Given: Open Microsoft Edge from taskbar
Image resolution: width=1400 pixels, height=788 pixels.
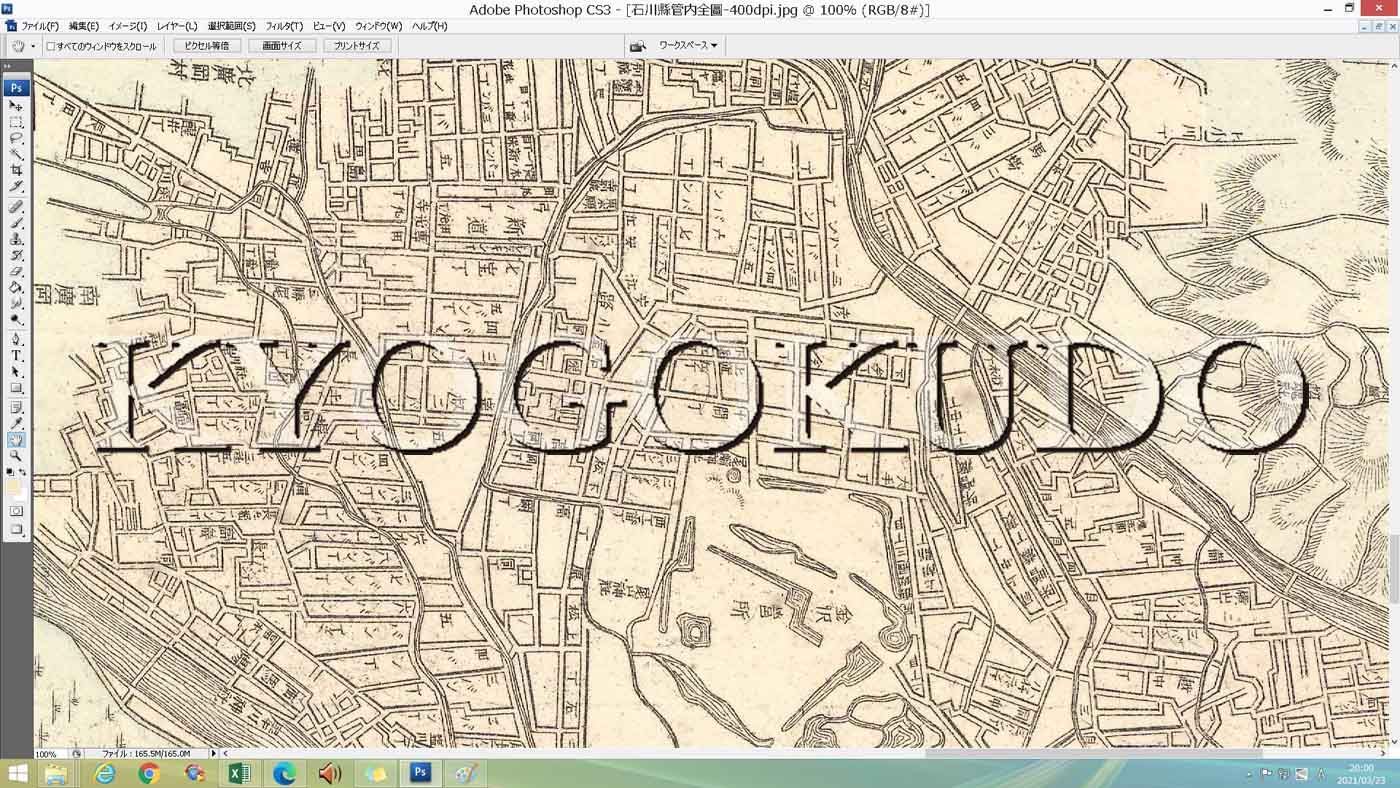Looking at the screenshot, I should (285, 774).
